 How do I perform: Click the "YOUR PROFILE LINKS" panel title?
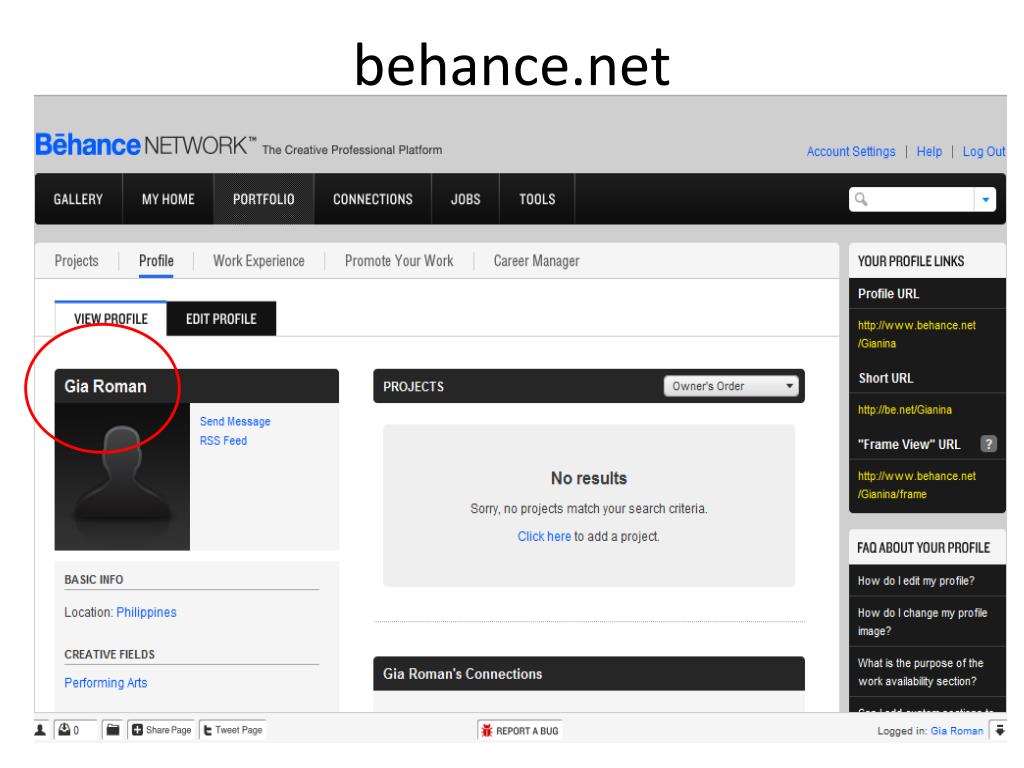click(911, 261)
